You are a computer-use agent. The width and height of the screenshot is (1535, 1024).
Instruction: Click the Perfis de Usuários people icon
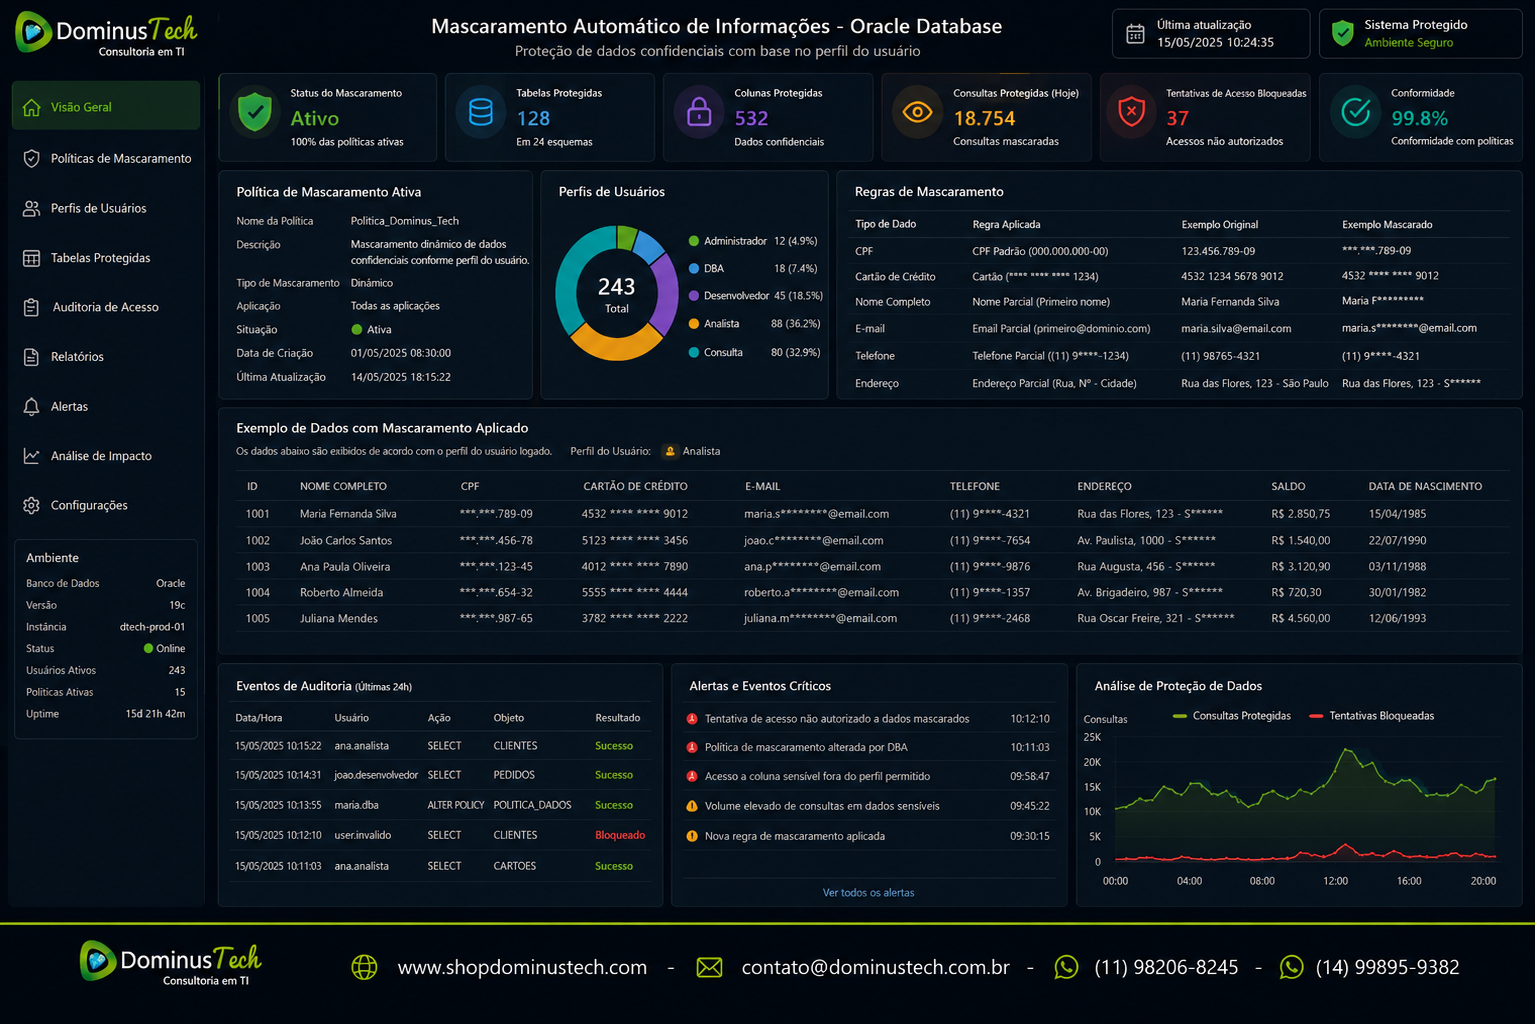coord(32,208)
